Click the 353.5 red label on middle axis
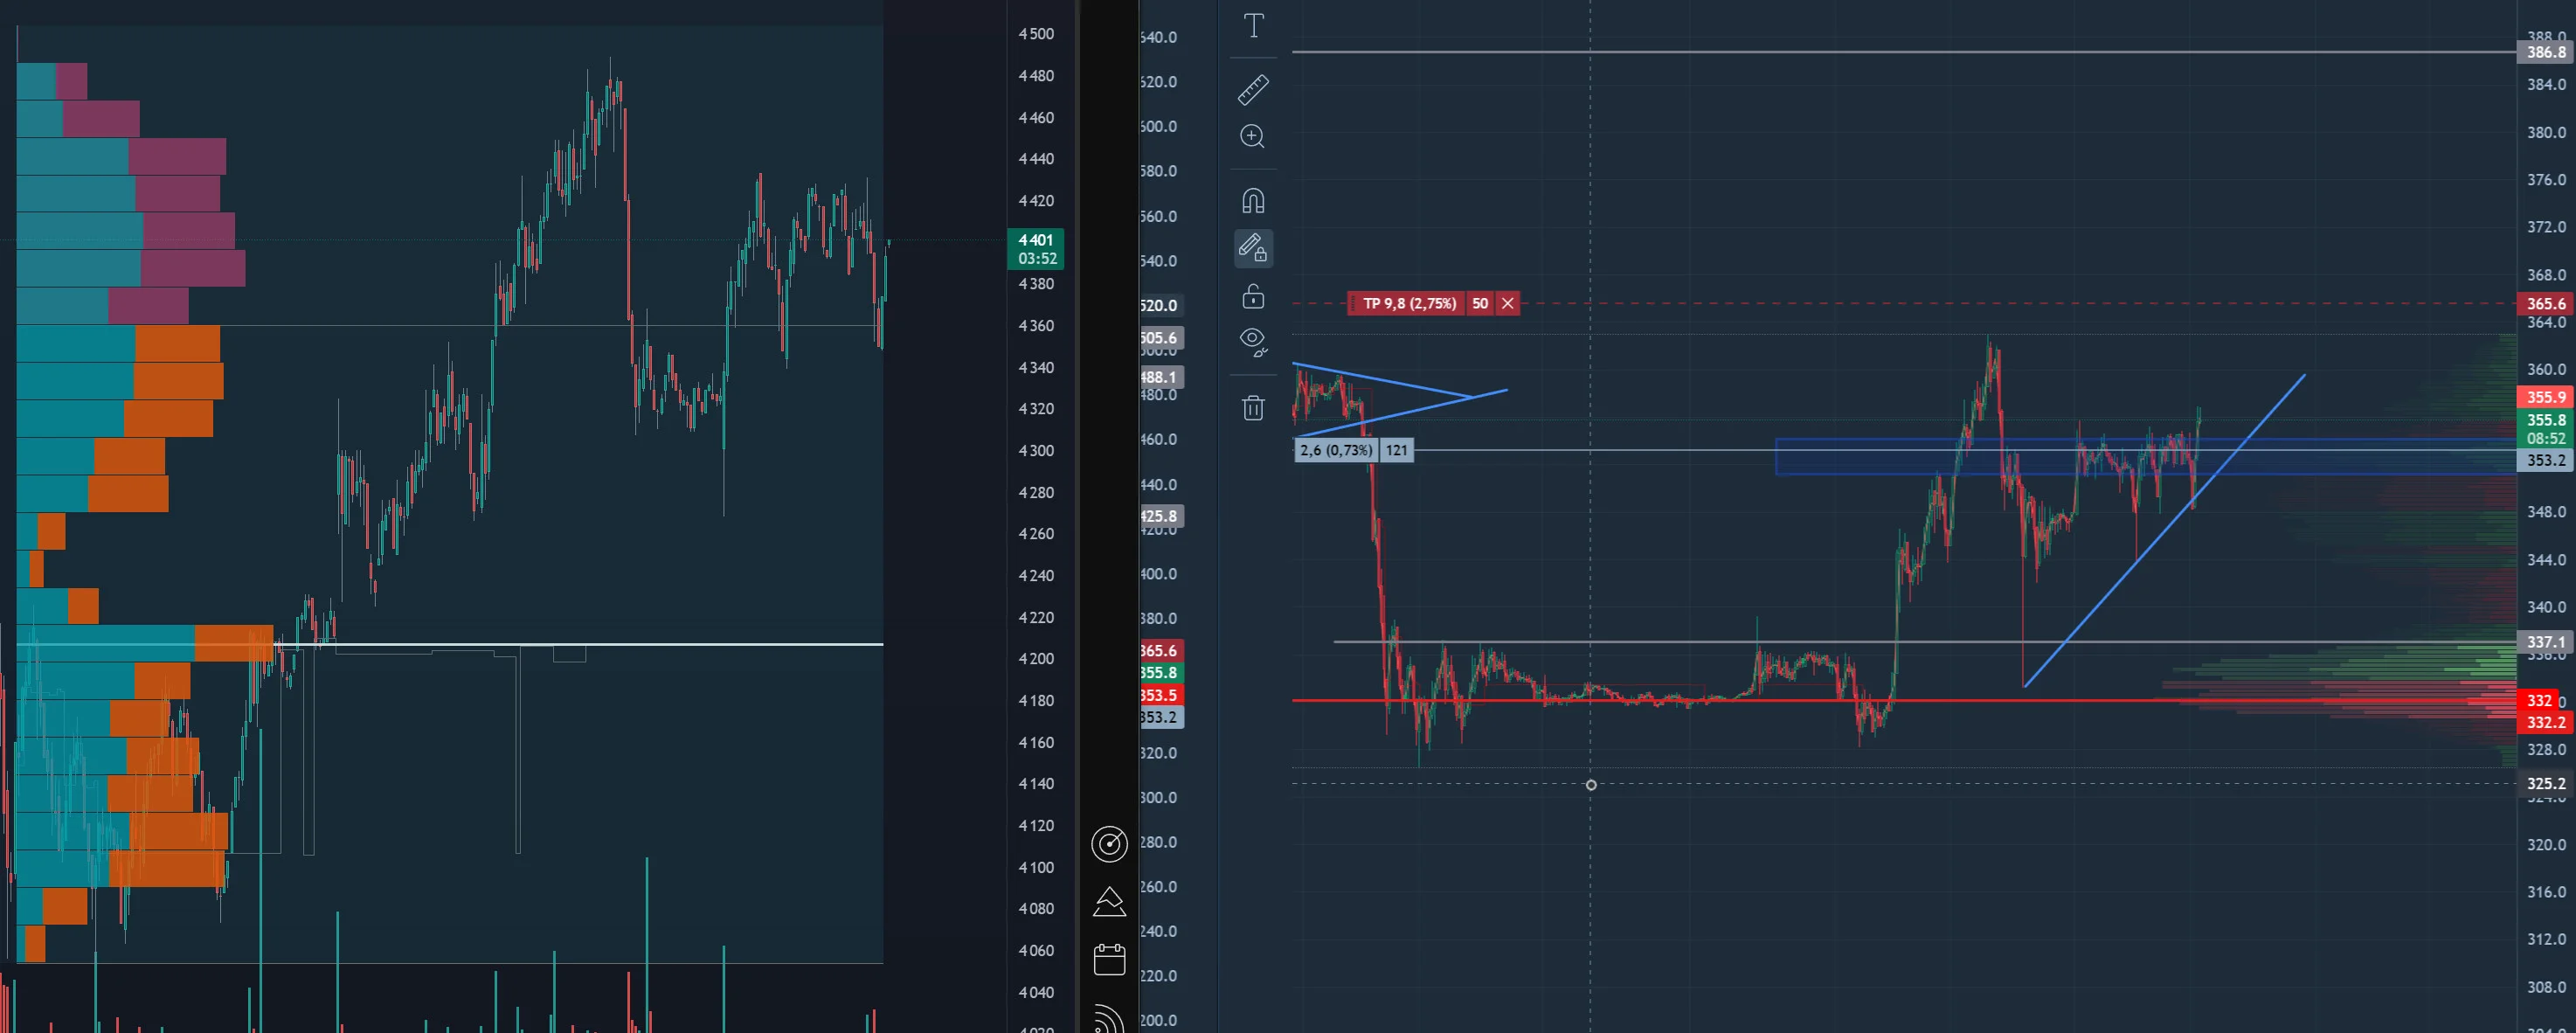2576x1033 pixels. point(1160,695)
